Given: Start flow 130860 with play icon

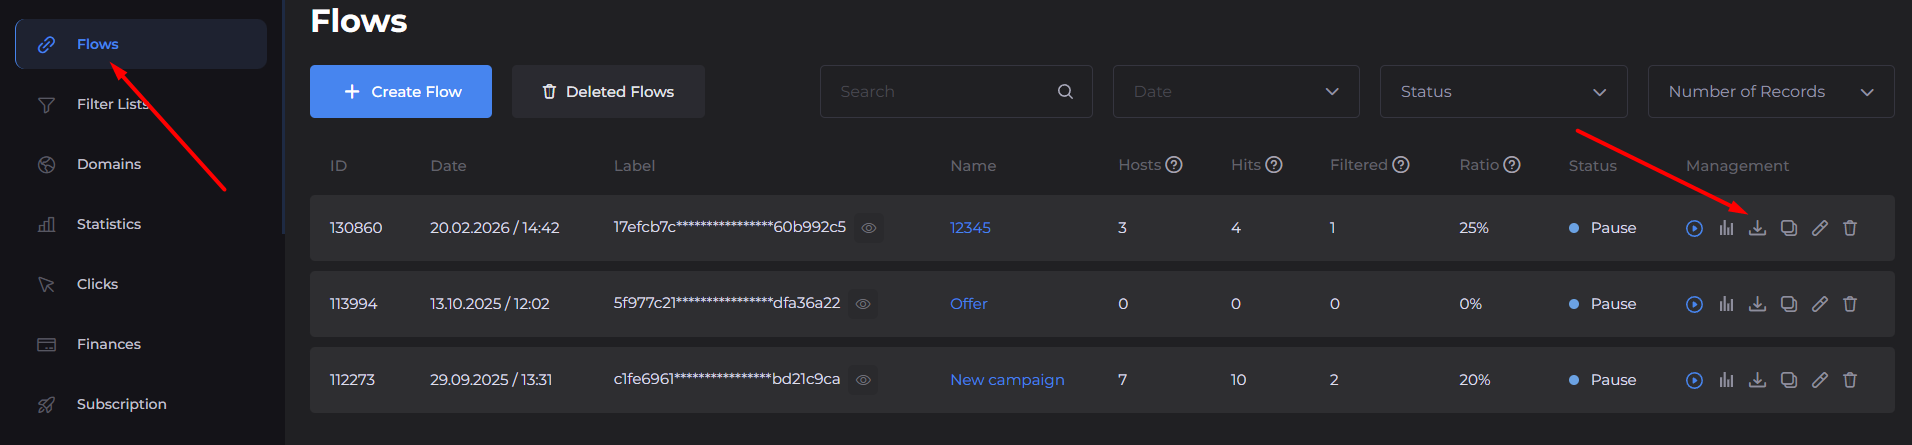Looking at the screenshot, I should click(1694, 228).
